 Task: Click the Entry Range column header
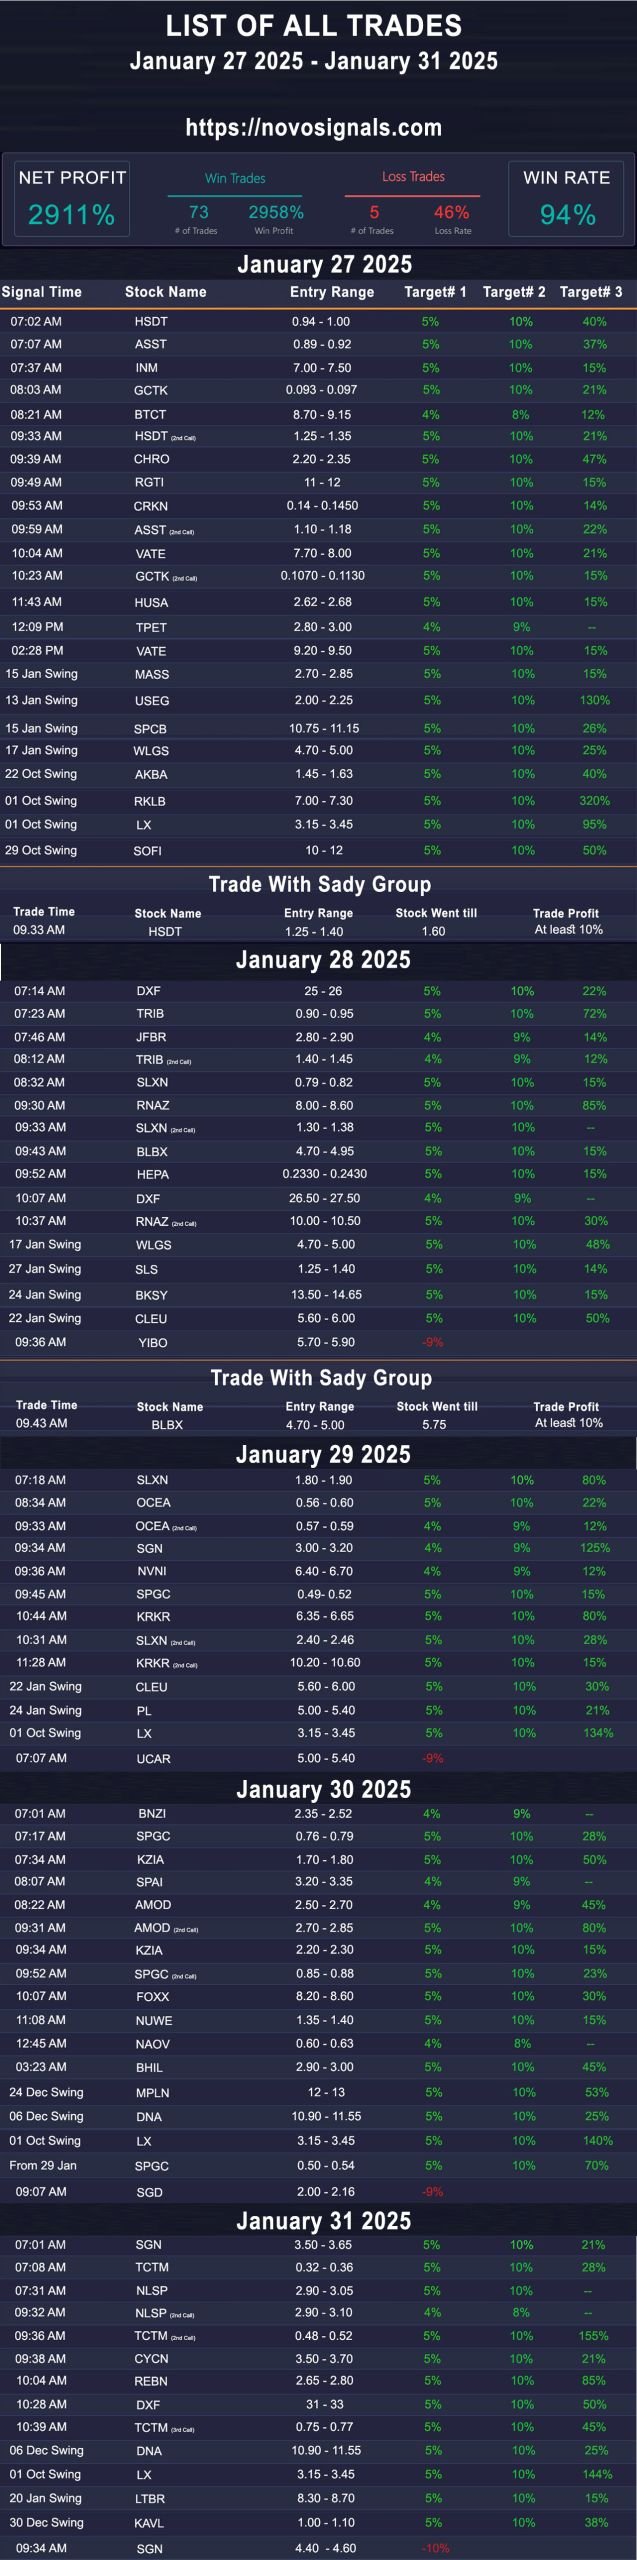[x=332, y=292]
